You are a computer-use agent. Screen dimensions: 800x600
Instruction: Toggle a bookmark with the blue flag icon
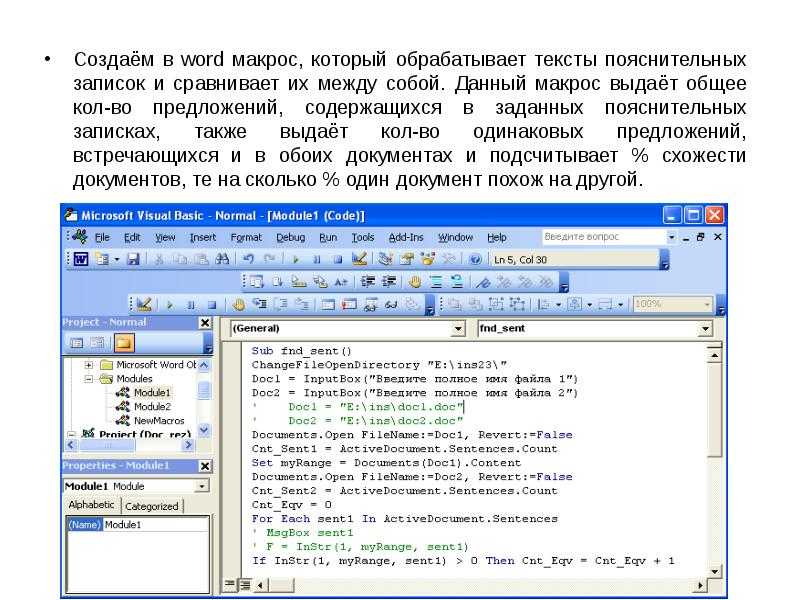click(484, 281)
